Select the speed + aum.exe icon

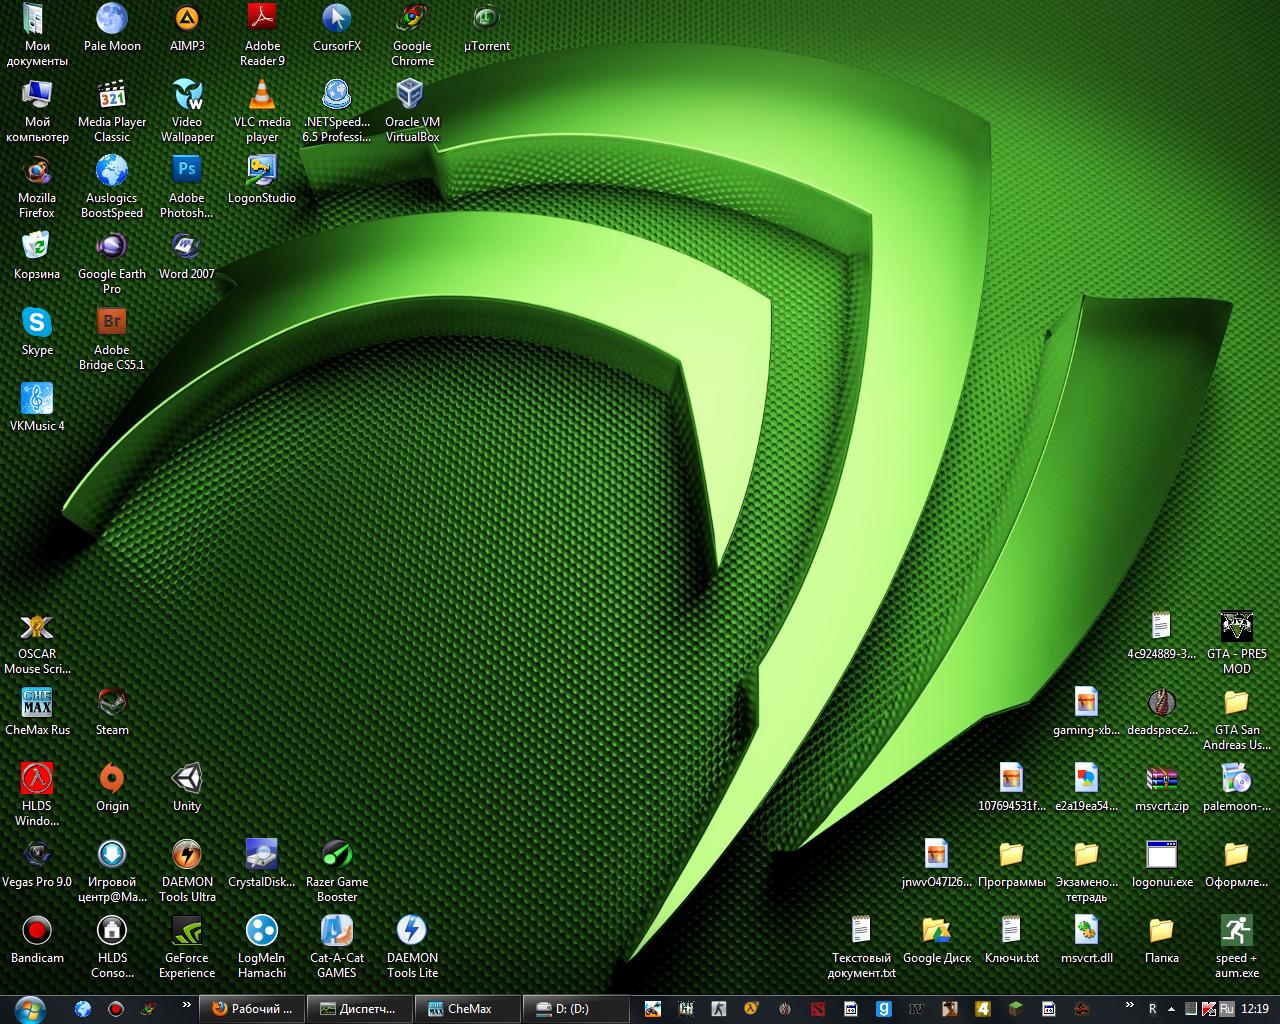pos(1237,947)
